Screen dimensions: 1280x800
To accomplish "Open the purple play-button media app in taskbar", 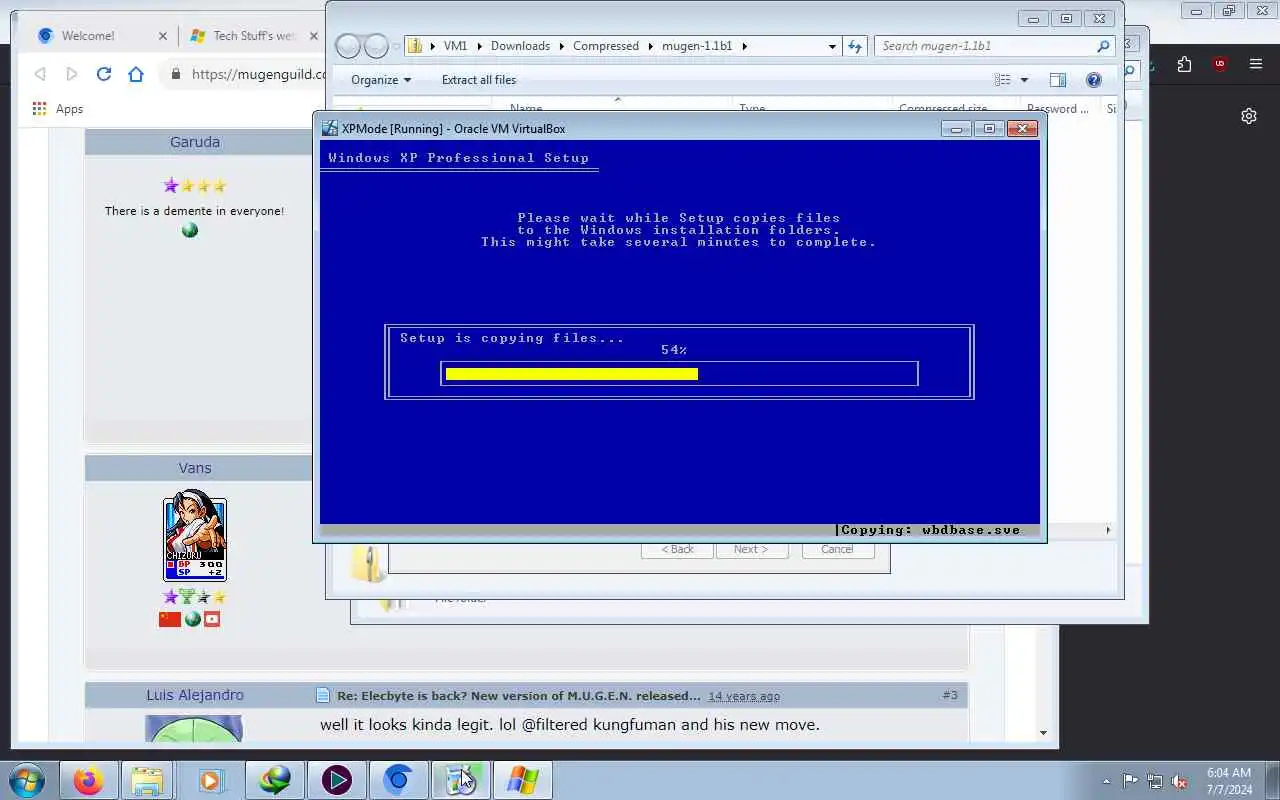I will pyautogui.click(x=336, y=780).
